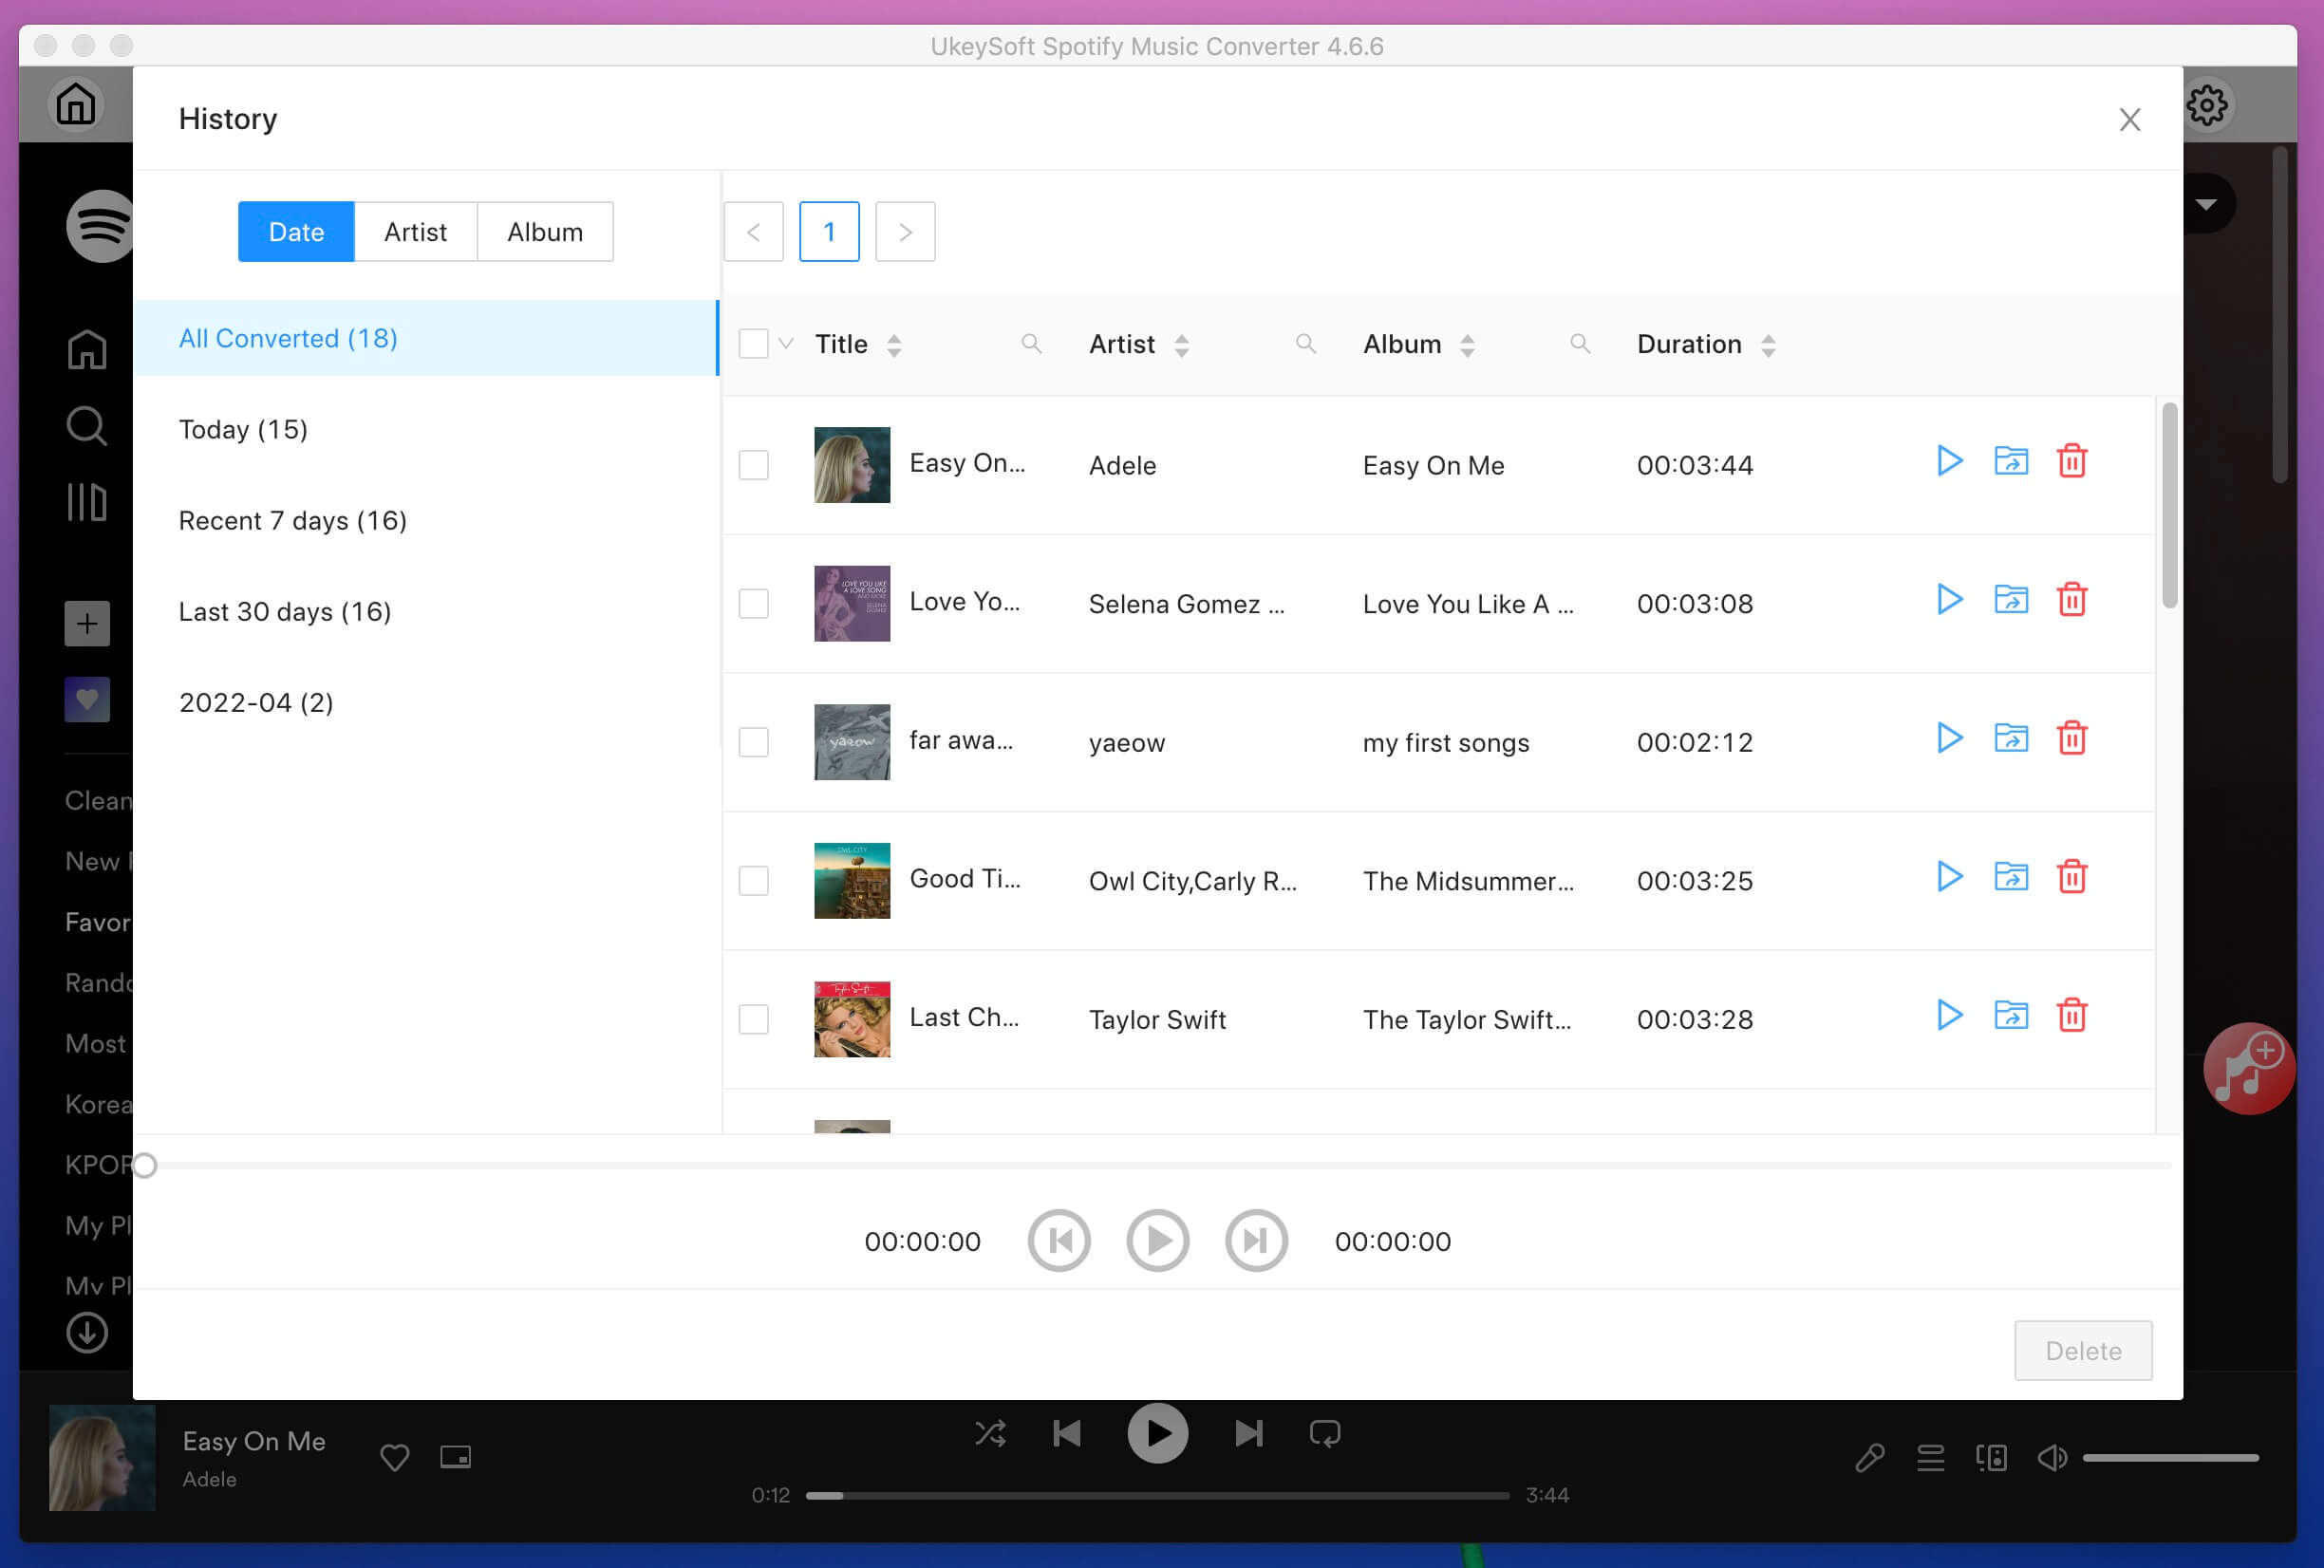This screenshot has width=2324, height=1568.
Task: Play in the History preview player
Action: pyautogui.click(x=1157, y=1241)
